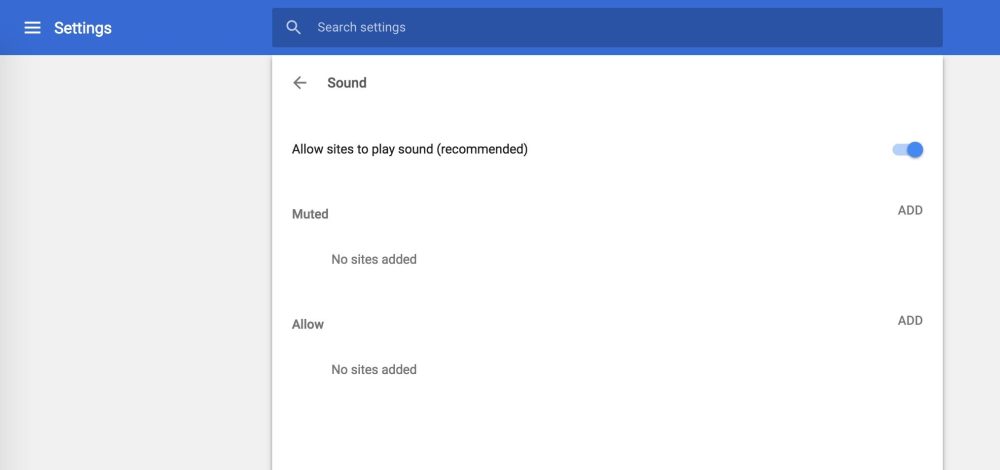Image resolution: width=1000 pixels, height=470 pixels.
Task: Click blue header bar beside Settings title
Action: click(191, 27)
